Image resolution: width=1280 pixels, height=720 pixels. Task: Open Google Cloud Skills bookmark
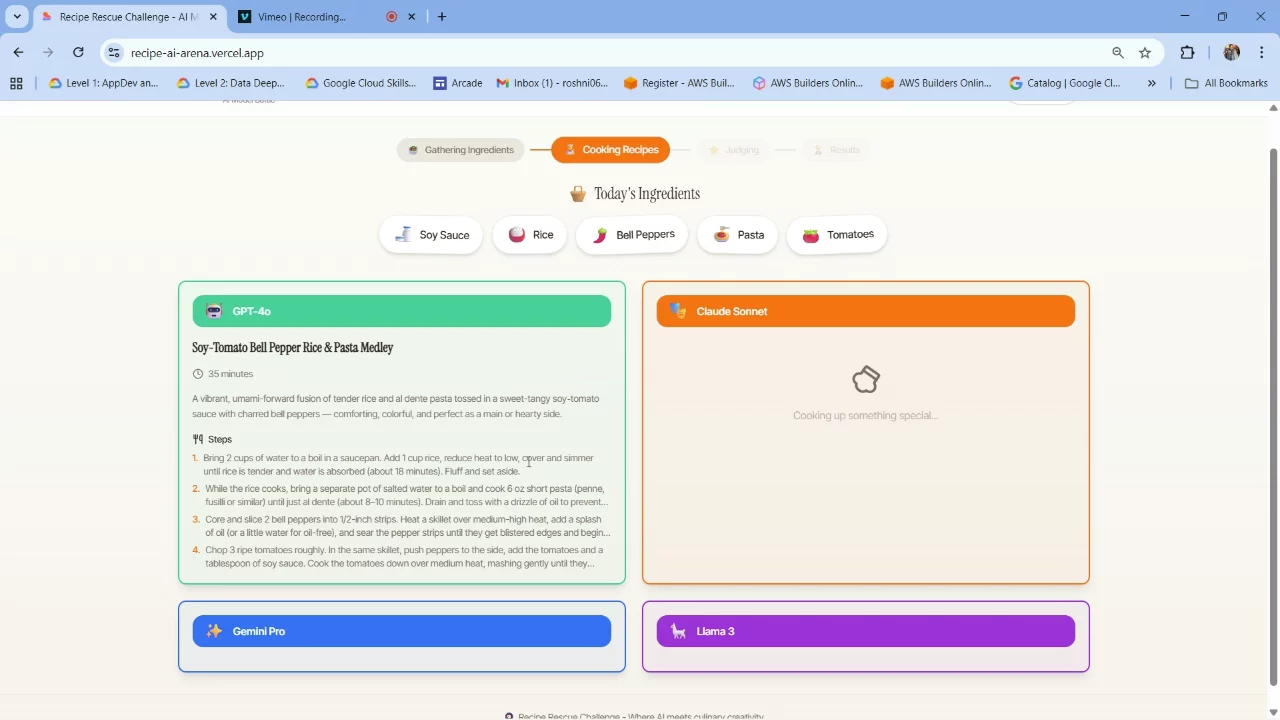point(361,83)
